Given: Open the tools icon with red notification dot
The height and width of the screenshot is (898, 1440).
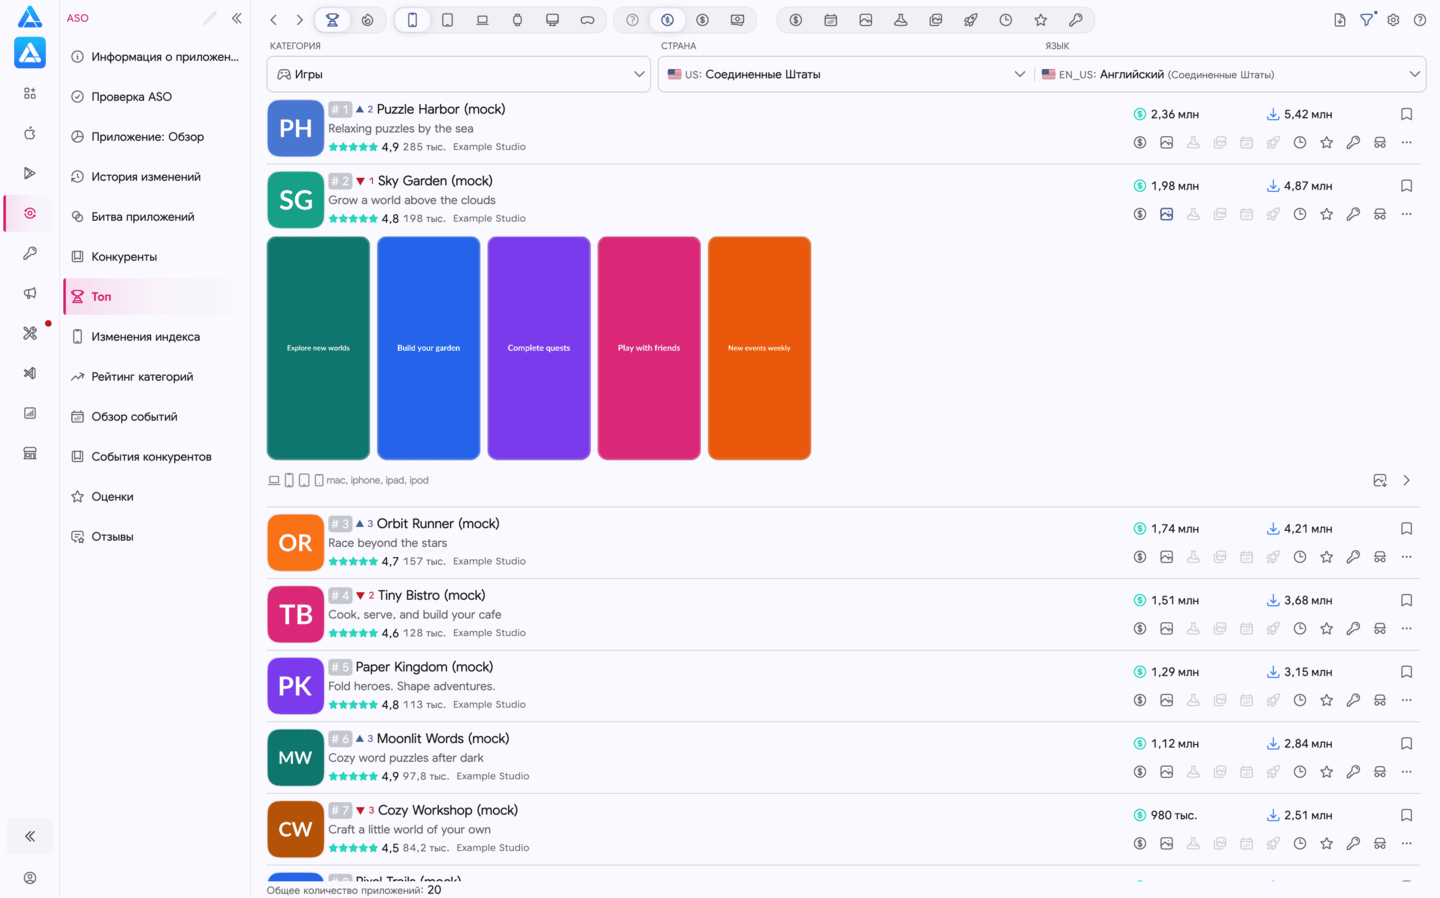Looking at the screenshot, I should (x=30, y=333).
